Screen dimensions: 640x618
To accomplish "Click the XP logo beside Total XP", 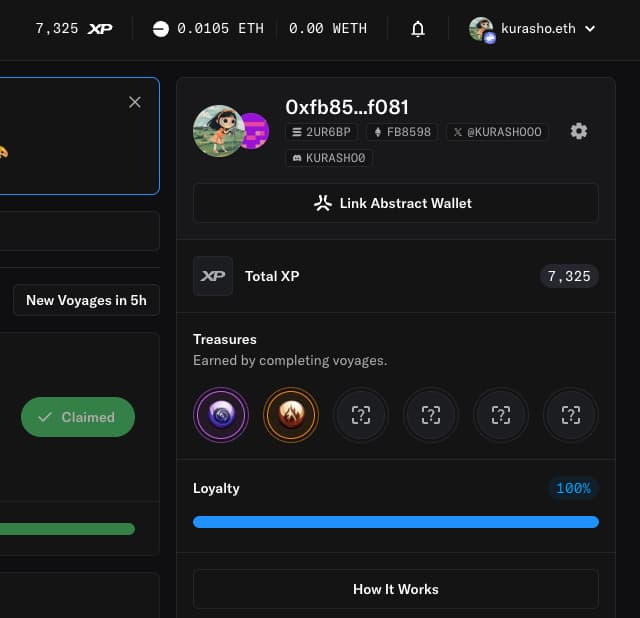I will click(x=213, y=276).
